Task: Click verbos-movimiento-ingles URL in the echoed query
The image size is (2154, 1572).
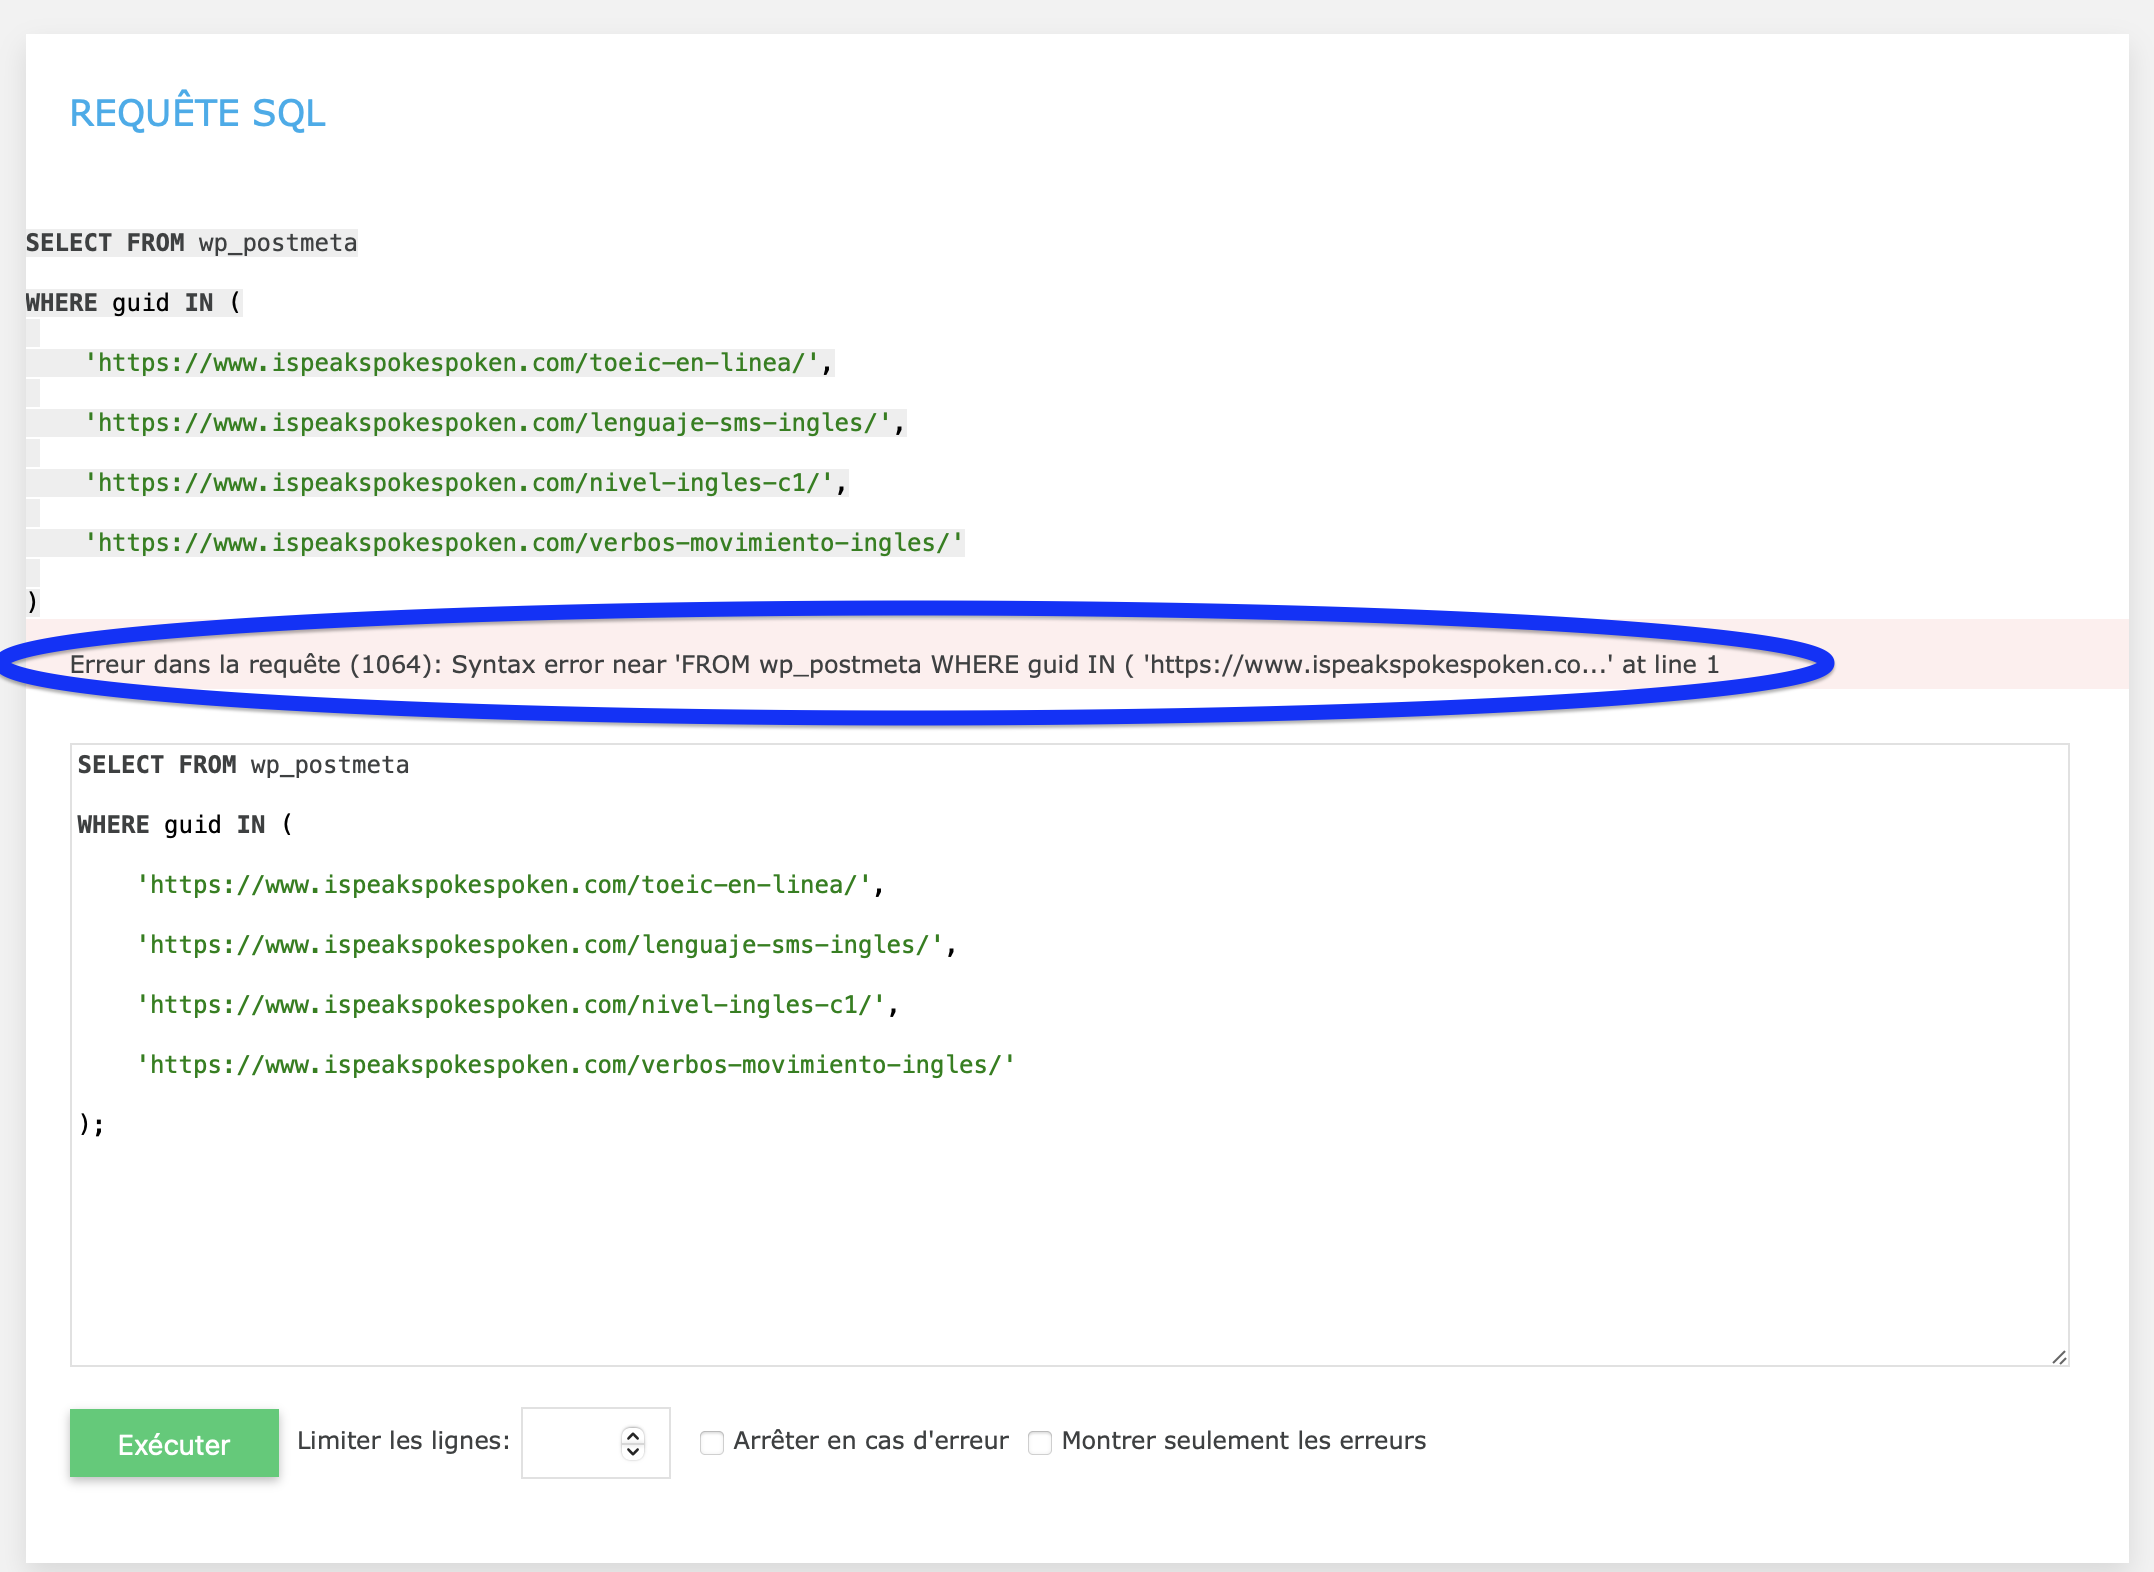Action: [x=524, y=543]
